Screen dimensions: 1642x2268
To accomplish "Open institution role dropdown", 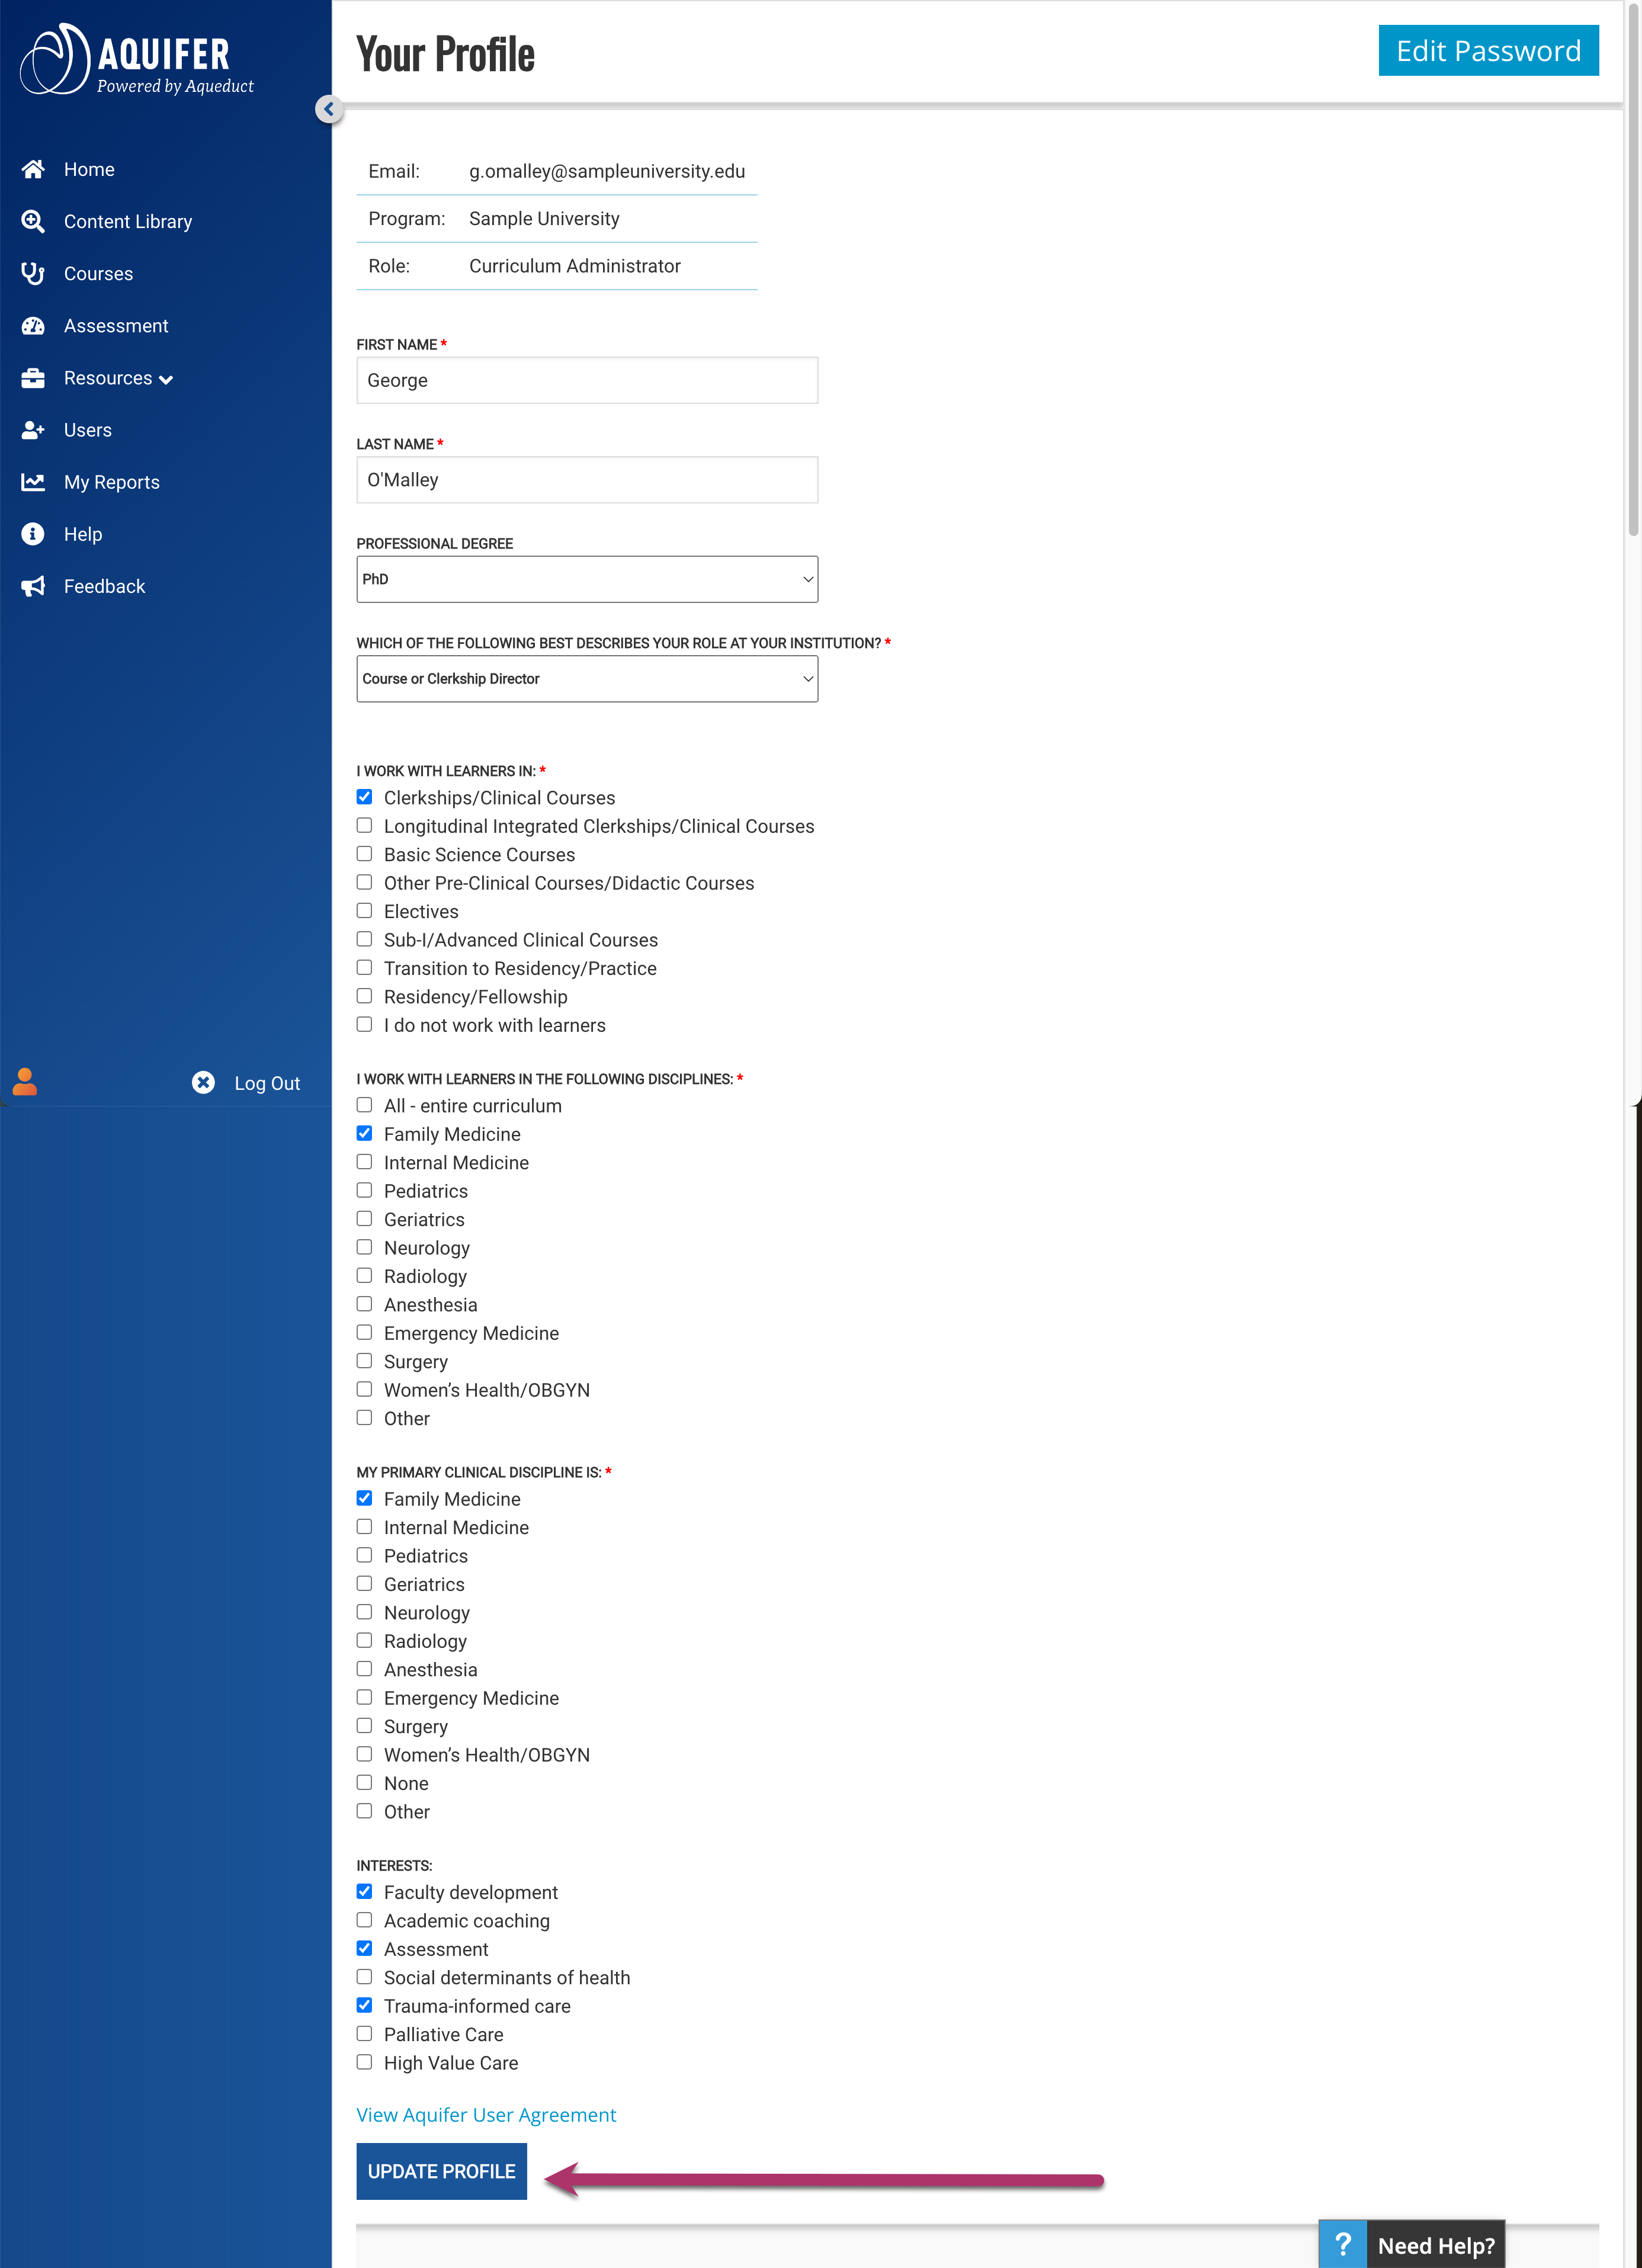I will pyautogui.click(x=587, y=679).
